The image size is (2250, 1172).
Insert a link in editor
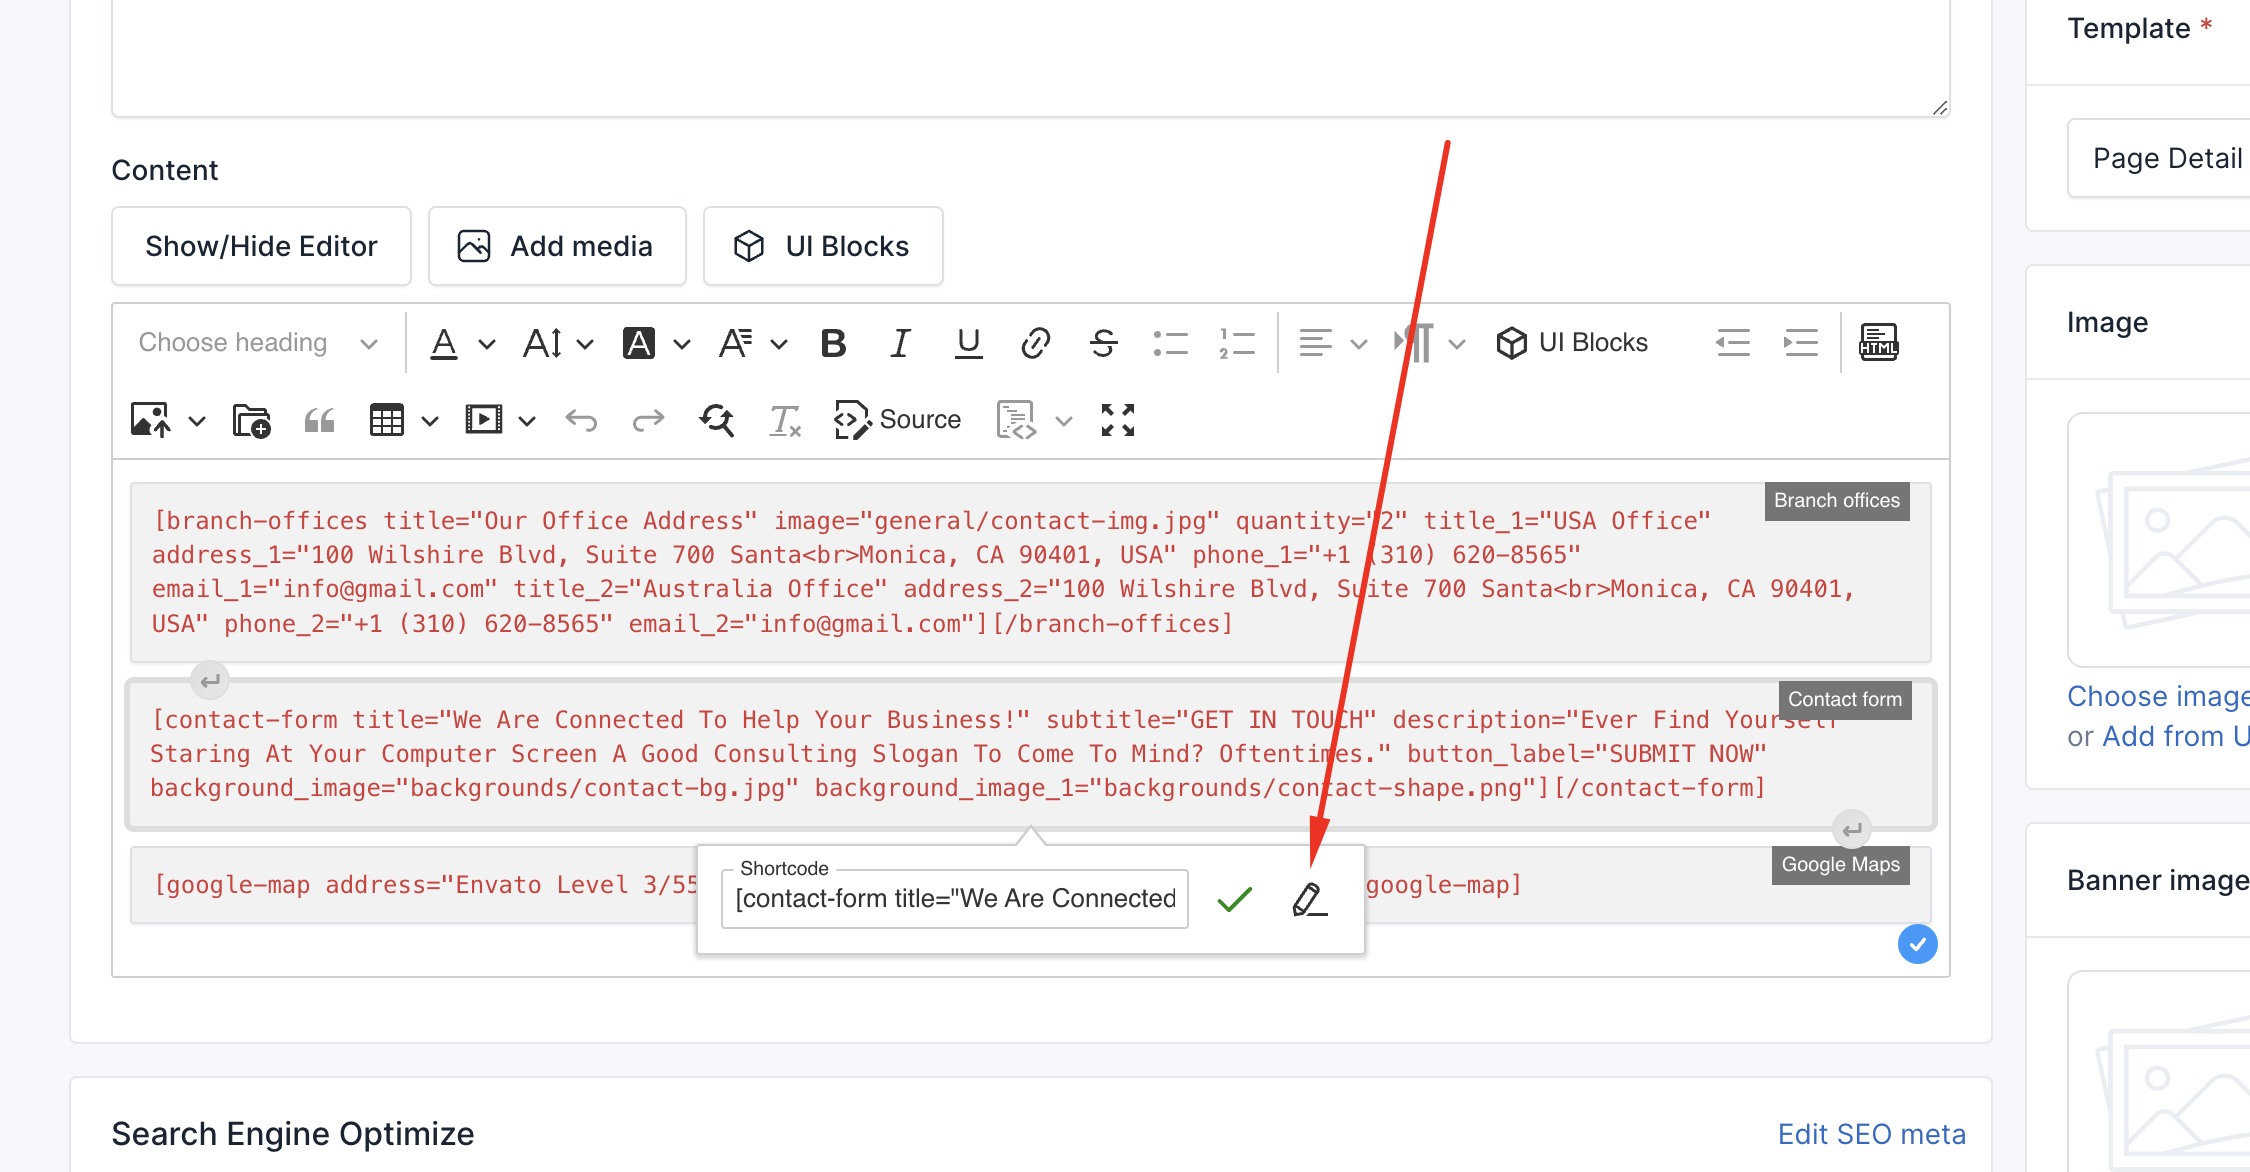1035,343
